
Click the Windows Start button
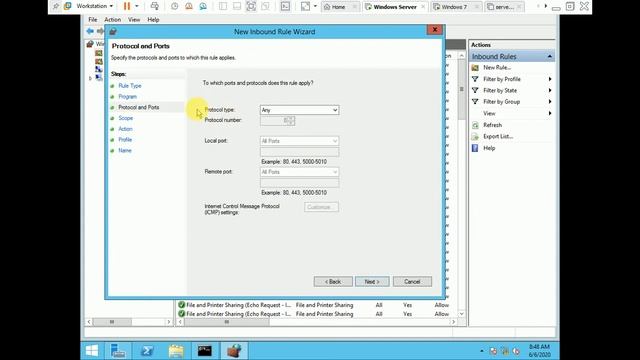pyautogui.click(x=92, y=351)
